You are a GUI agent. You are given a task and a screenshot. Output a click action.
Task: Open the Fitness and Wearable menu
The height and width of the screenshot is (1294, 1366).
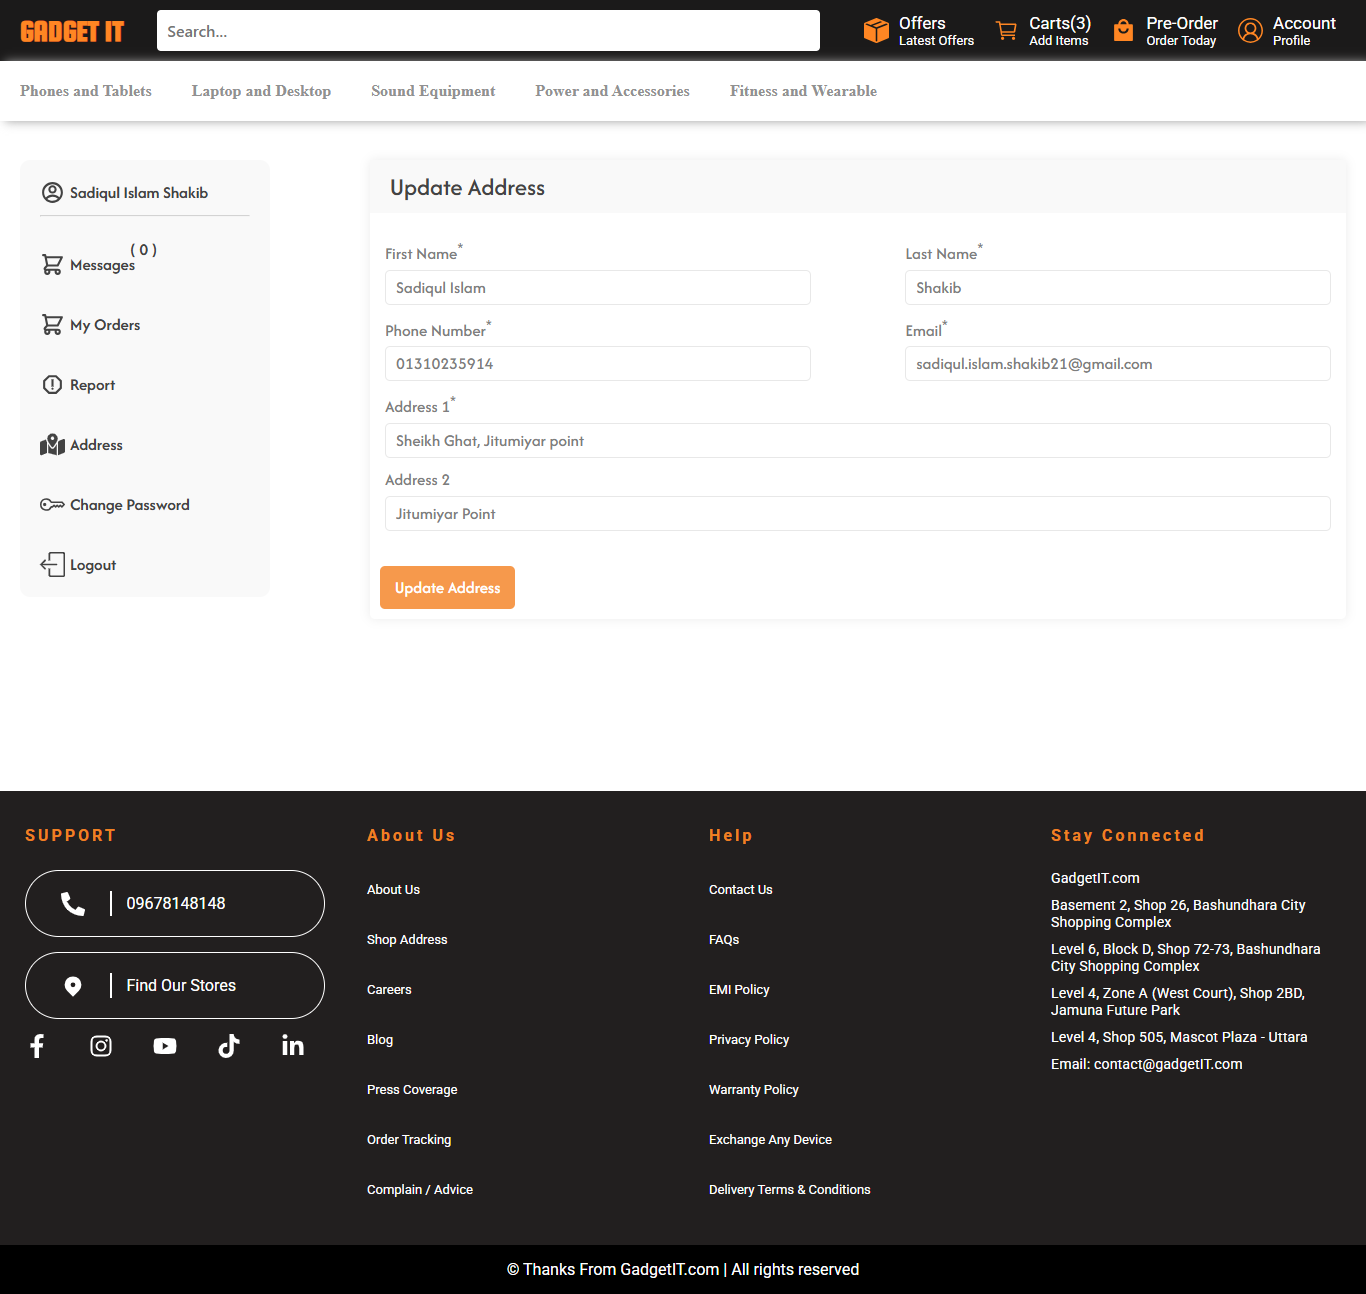coord(803,91)
